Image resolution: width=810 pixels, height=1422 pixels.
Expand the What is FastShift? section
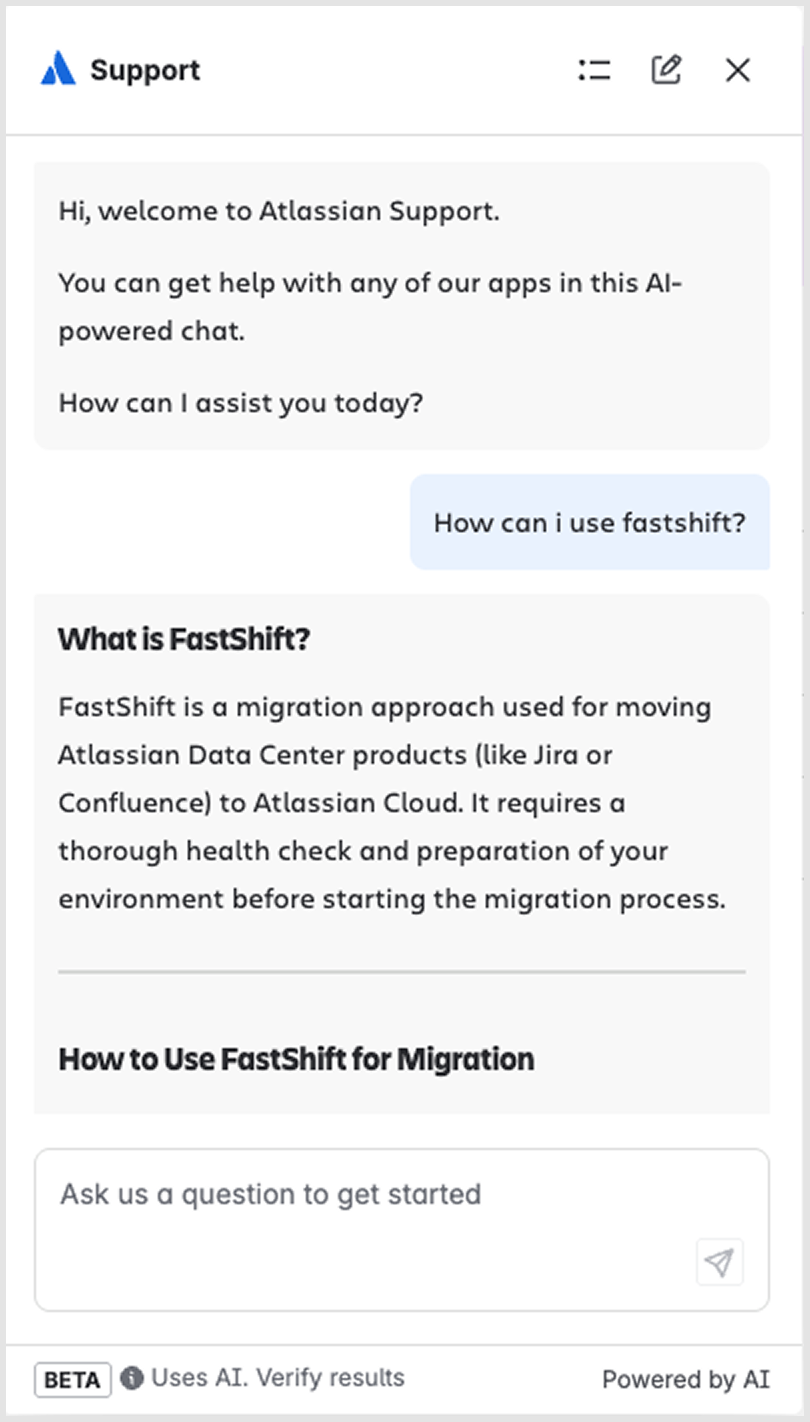(185, 639)
